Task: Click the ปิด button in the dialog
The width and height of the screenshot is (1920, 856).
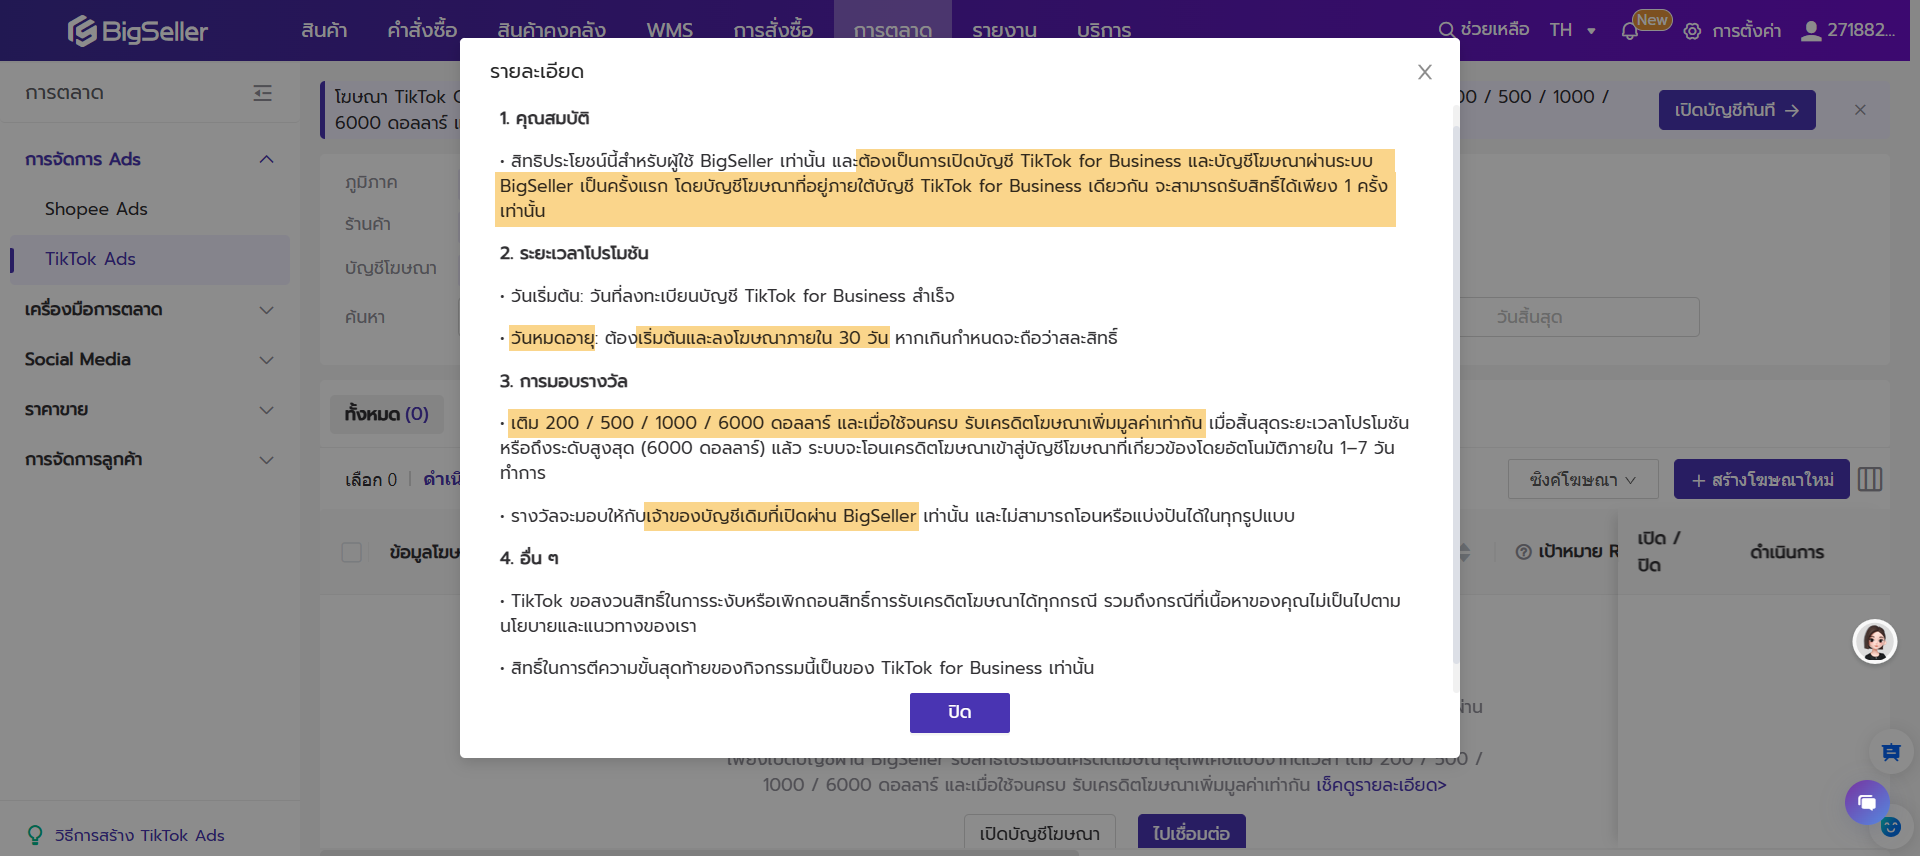Action: (x=959, y=712)
